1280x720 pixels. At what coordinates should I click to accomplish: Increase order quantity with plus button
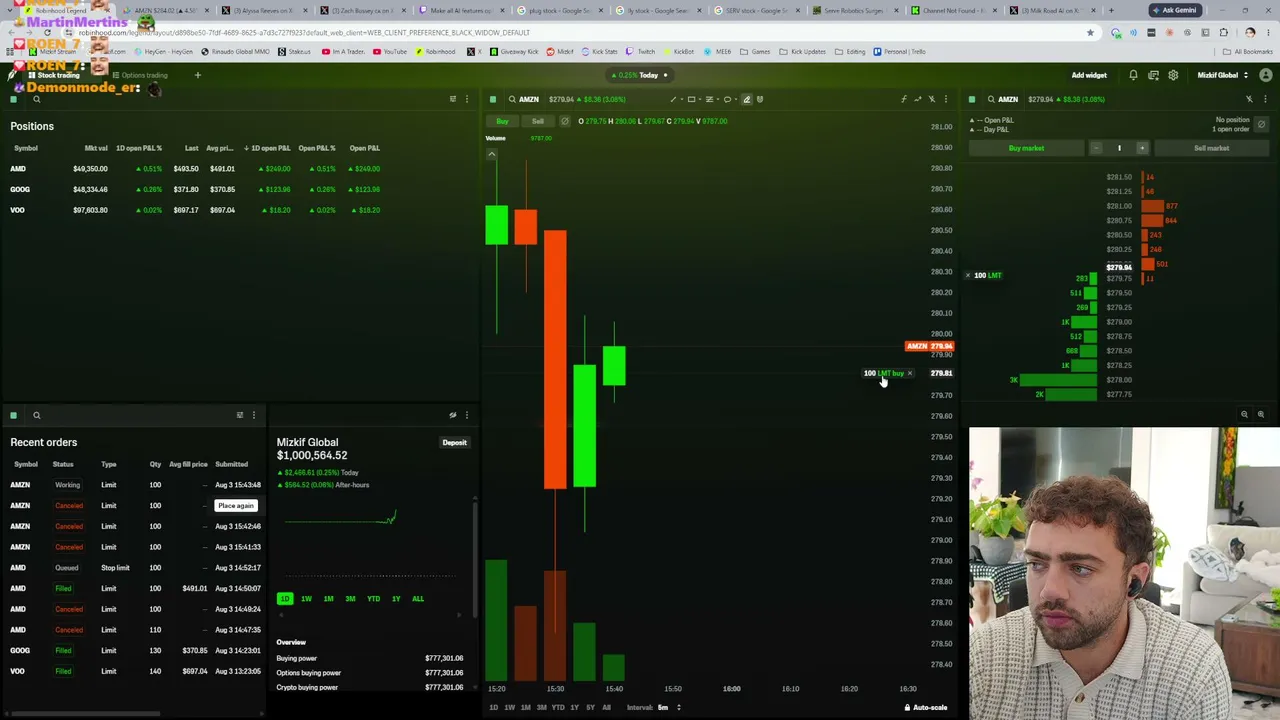pyautogui.click(x=1142, y=148)
